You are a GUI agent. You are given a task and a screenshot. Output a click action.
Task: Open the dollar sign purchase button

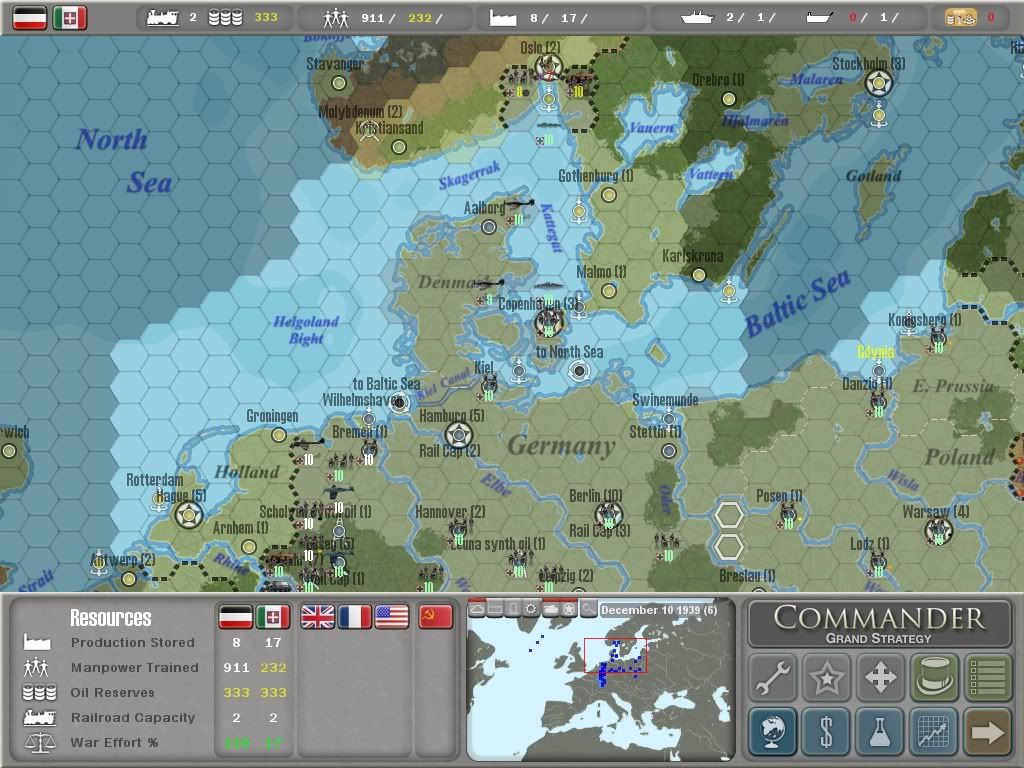pyautogui.click(x=827, y=731)
